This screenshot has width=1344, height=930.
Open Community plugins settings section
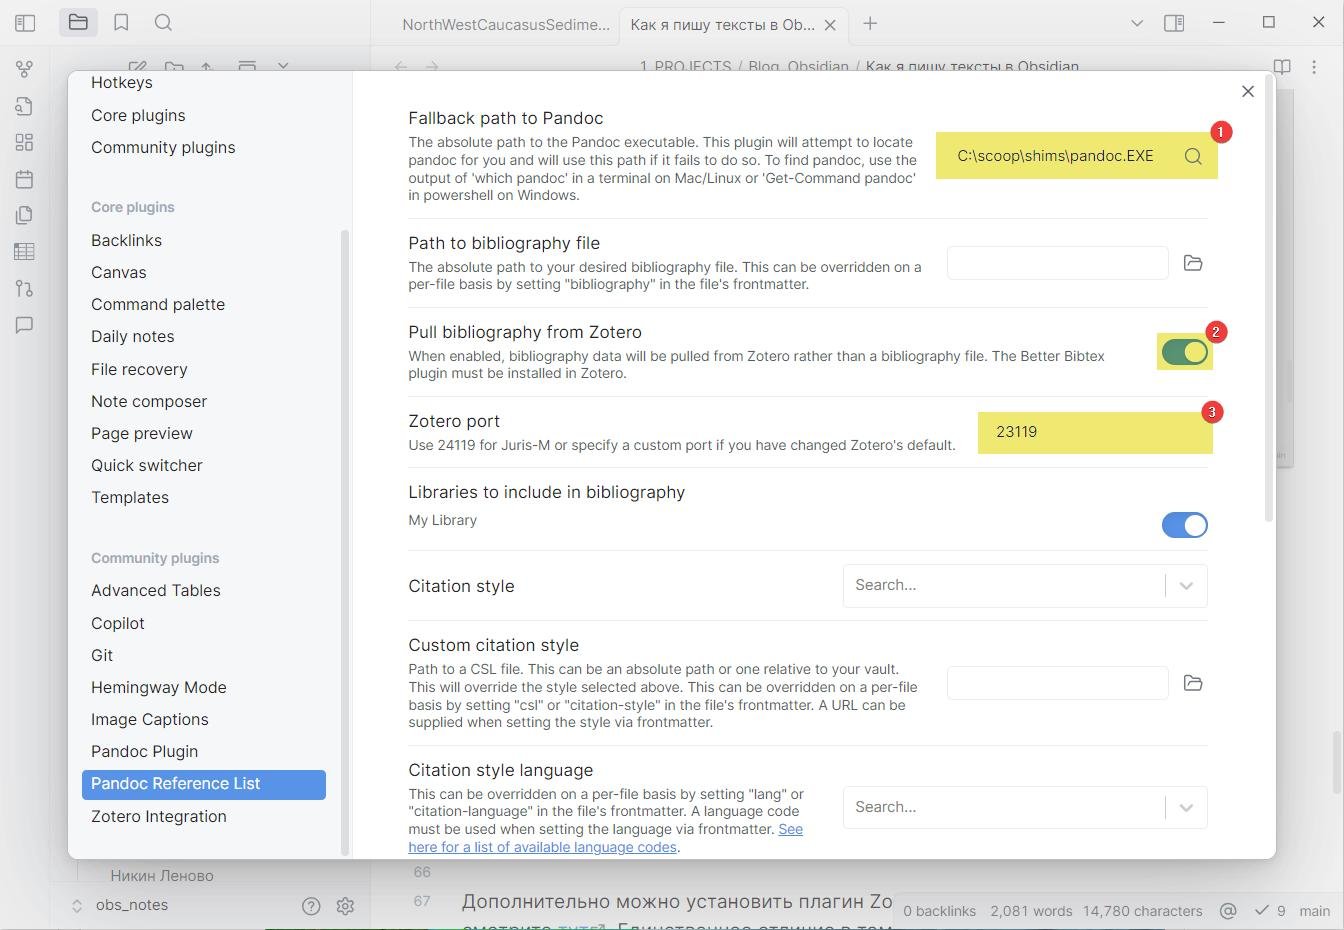point(163,148)
